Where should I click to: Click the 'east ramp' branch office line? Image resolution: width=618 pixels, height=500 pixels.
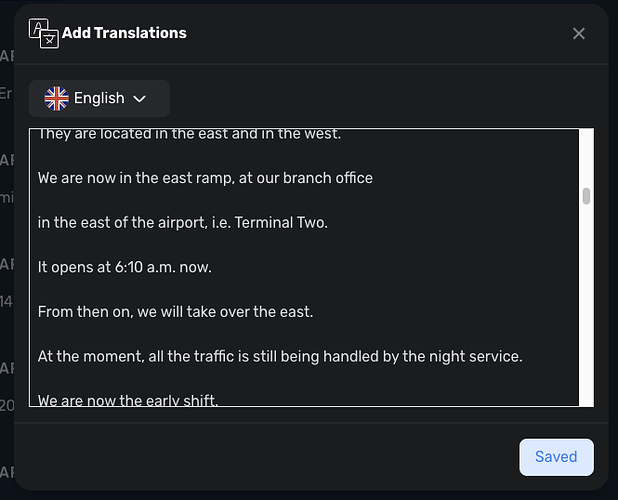[205, 178]
